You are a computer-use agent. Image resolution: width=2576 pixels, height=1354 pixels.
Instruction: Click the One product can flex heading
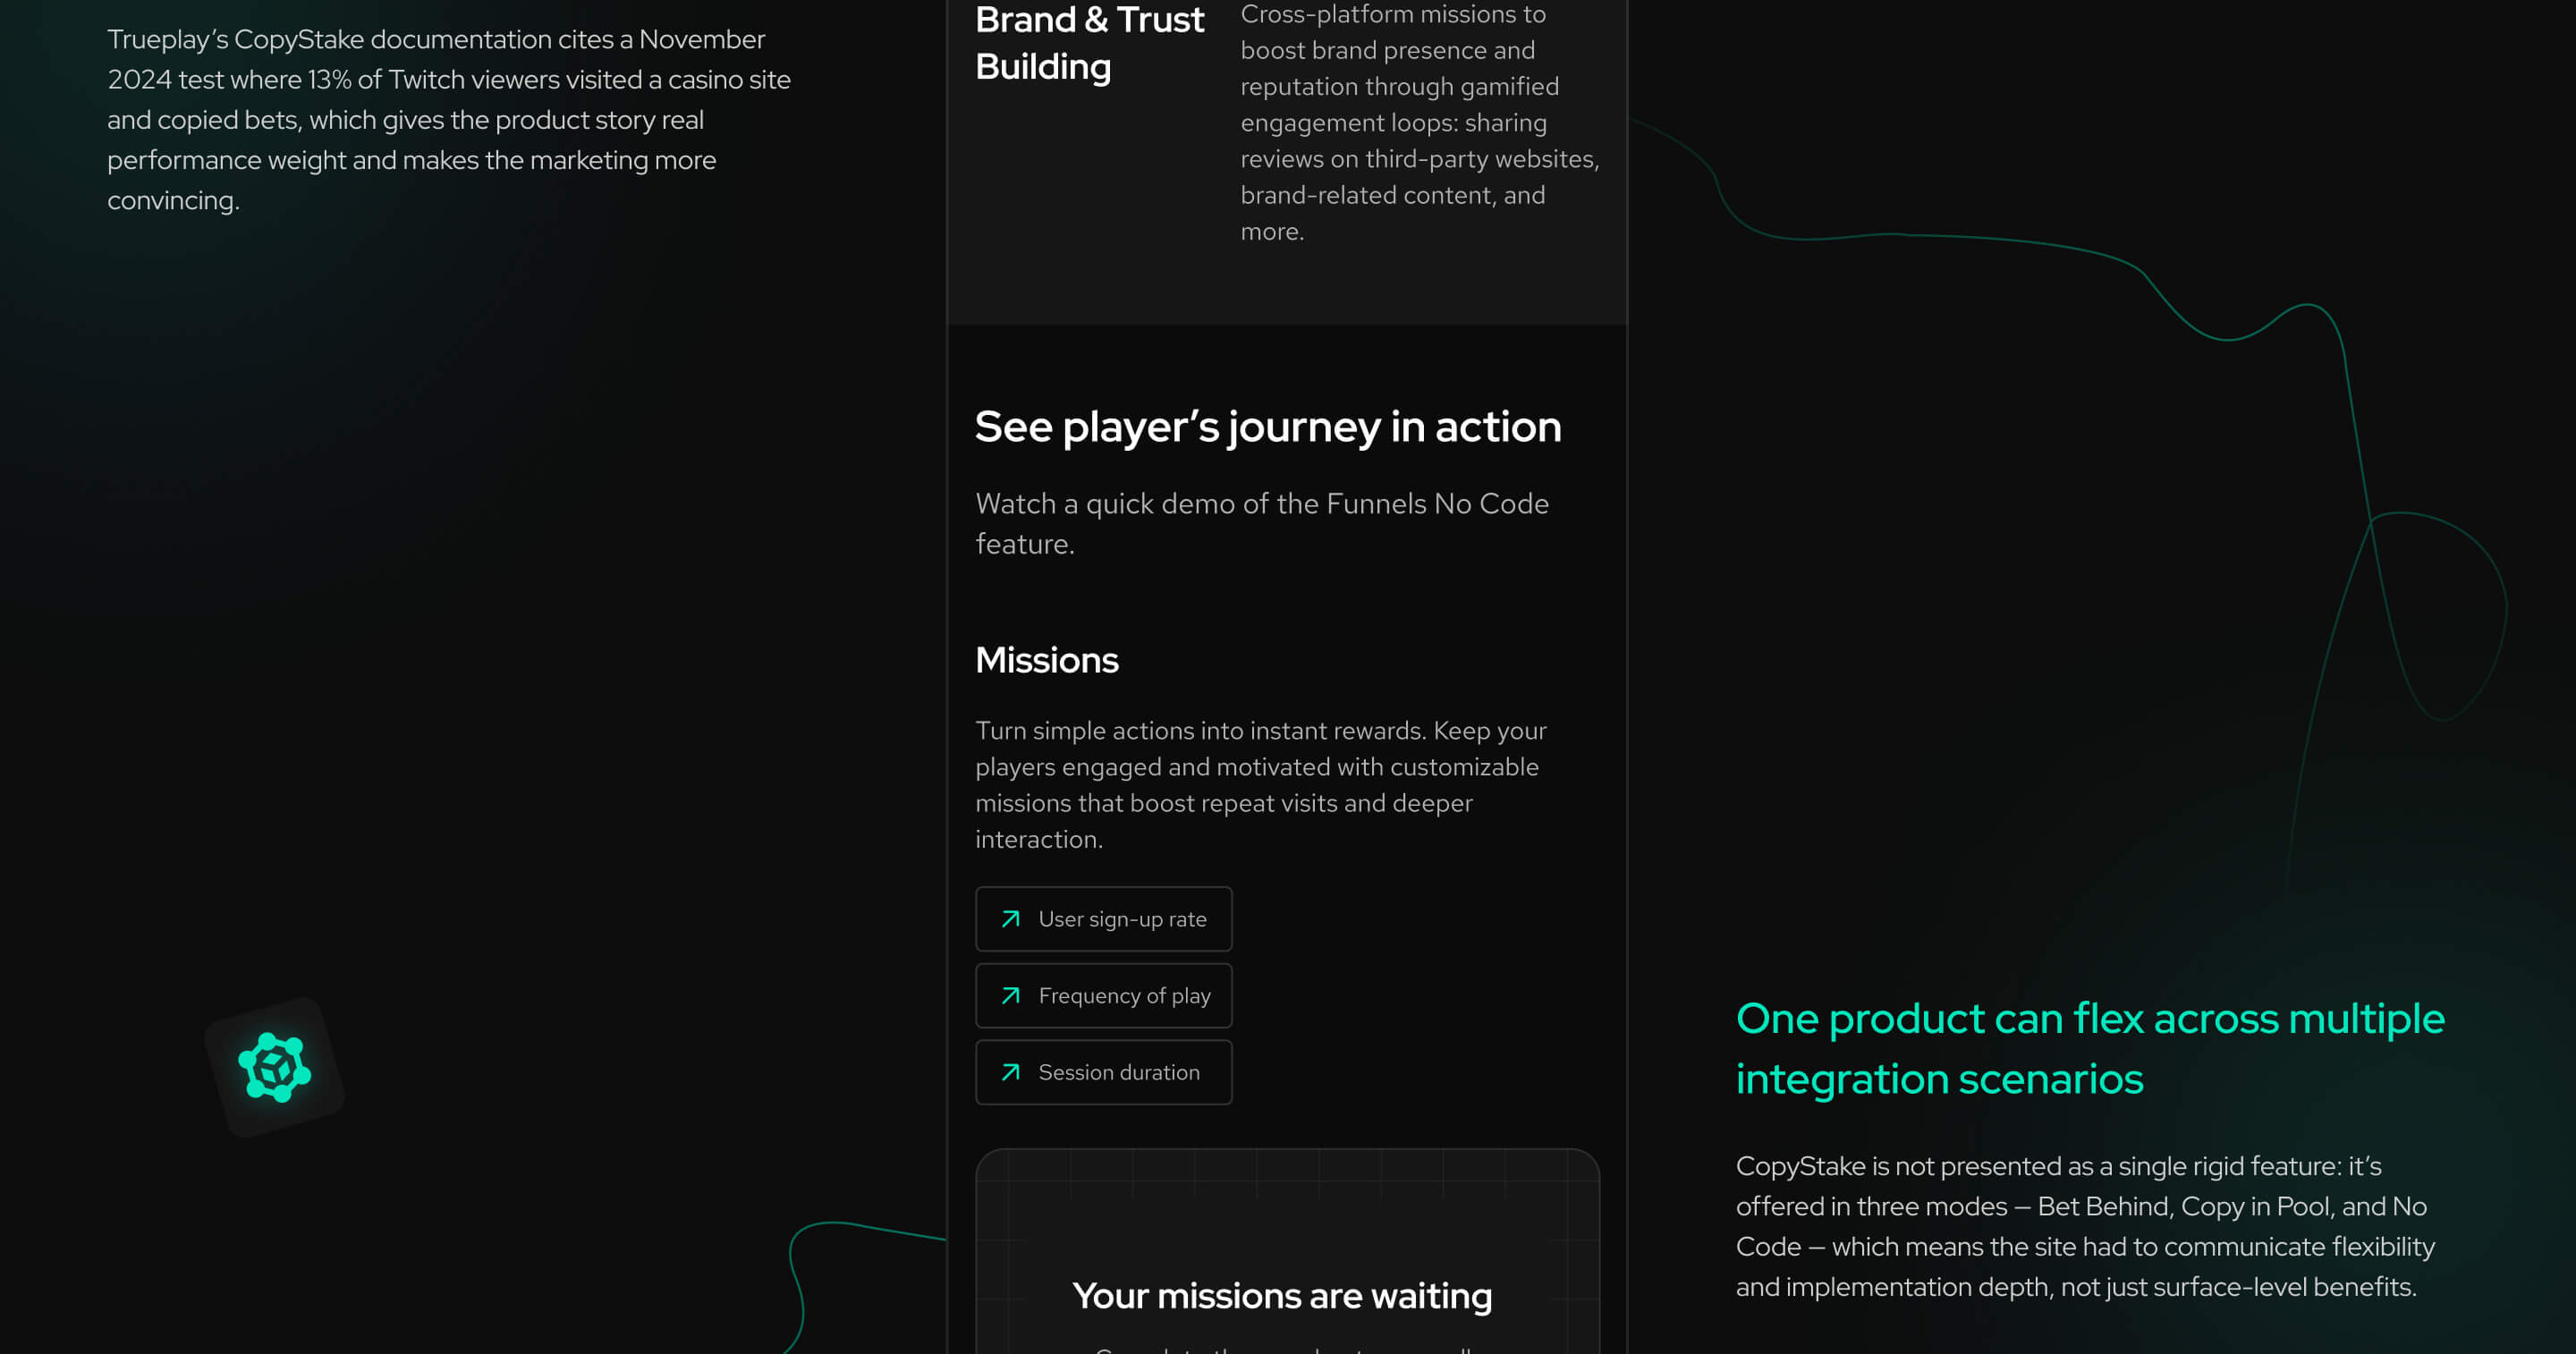[x=2090, y=1049]
